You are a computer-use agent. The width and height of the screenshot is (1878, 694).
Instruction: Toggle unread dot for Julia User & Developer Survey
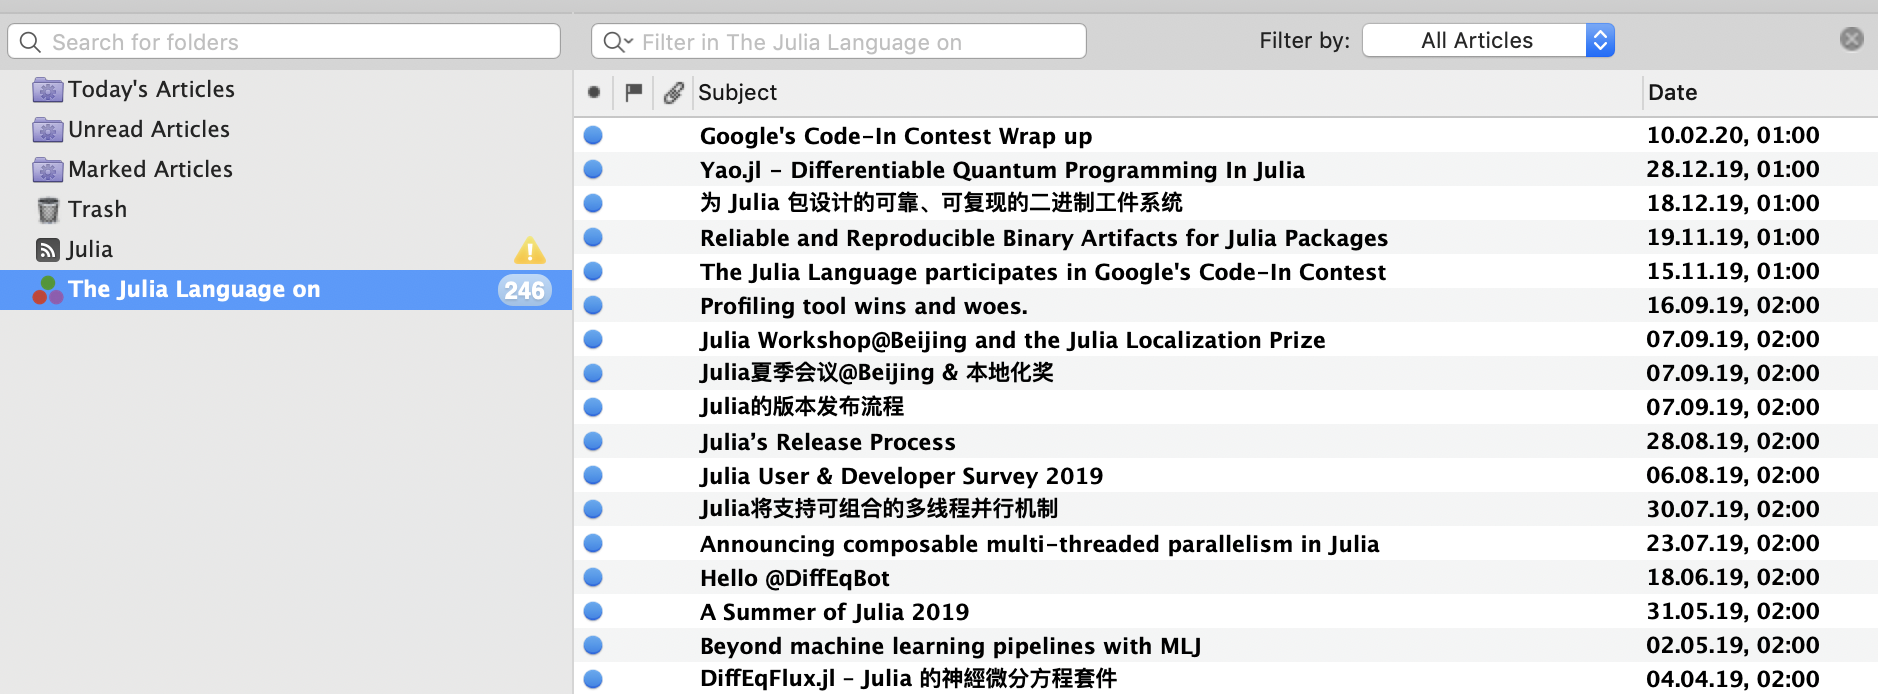pos(593,475)
